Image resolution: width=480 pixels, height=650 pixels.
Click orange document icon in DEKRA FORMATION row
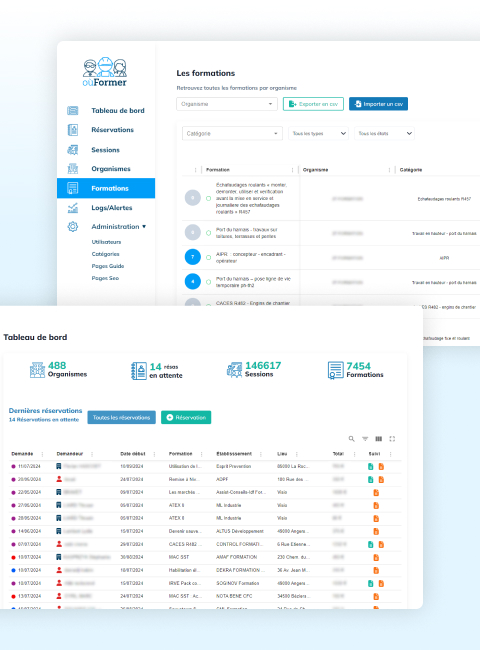(x=376, y=570)
